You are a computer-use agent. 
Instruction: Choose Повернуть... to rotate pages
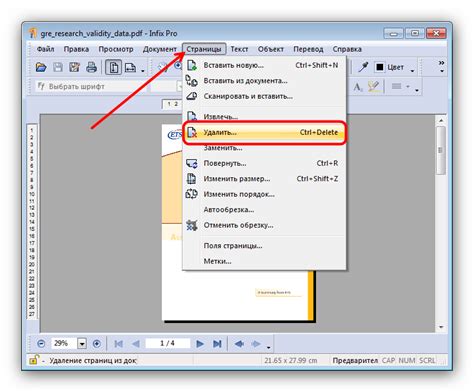[264, 163]
